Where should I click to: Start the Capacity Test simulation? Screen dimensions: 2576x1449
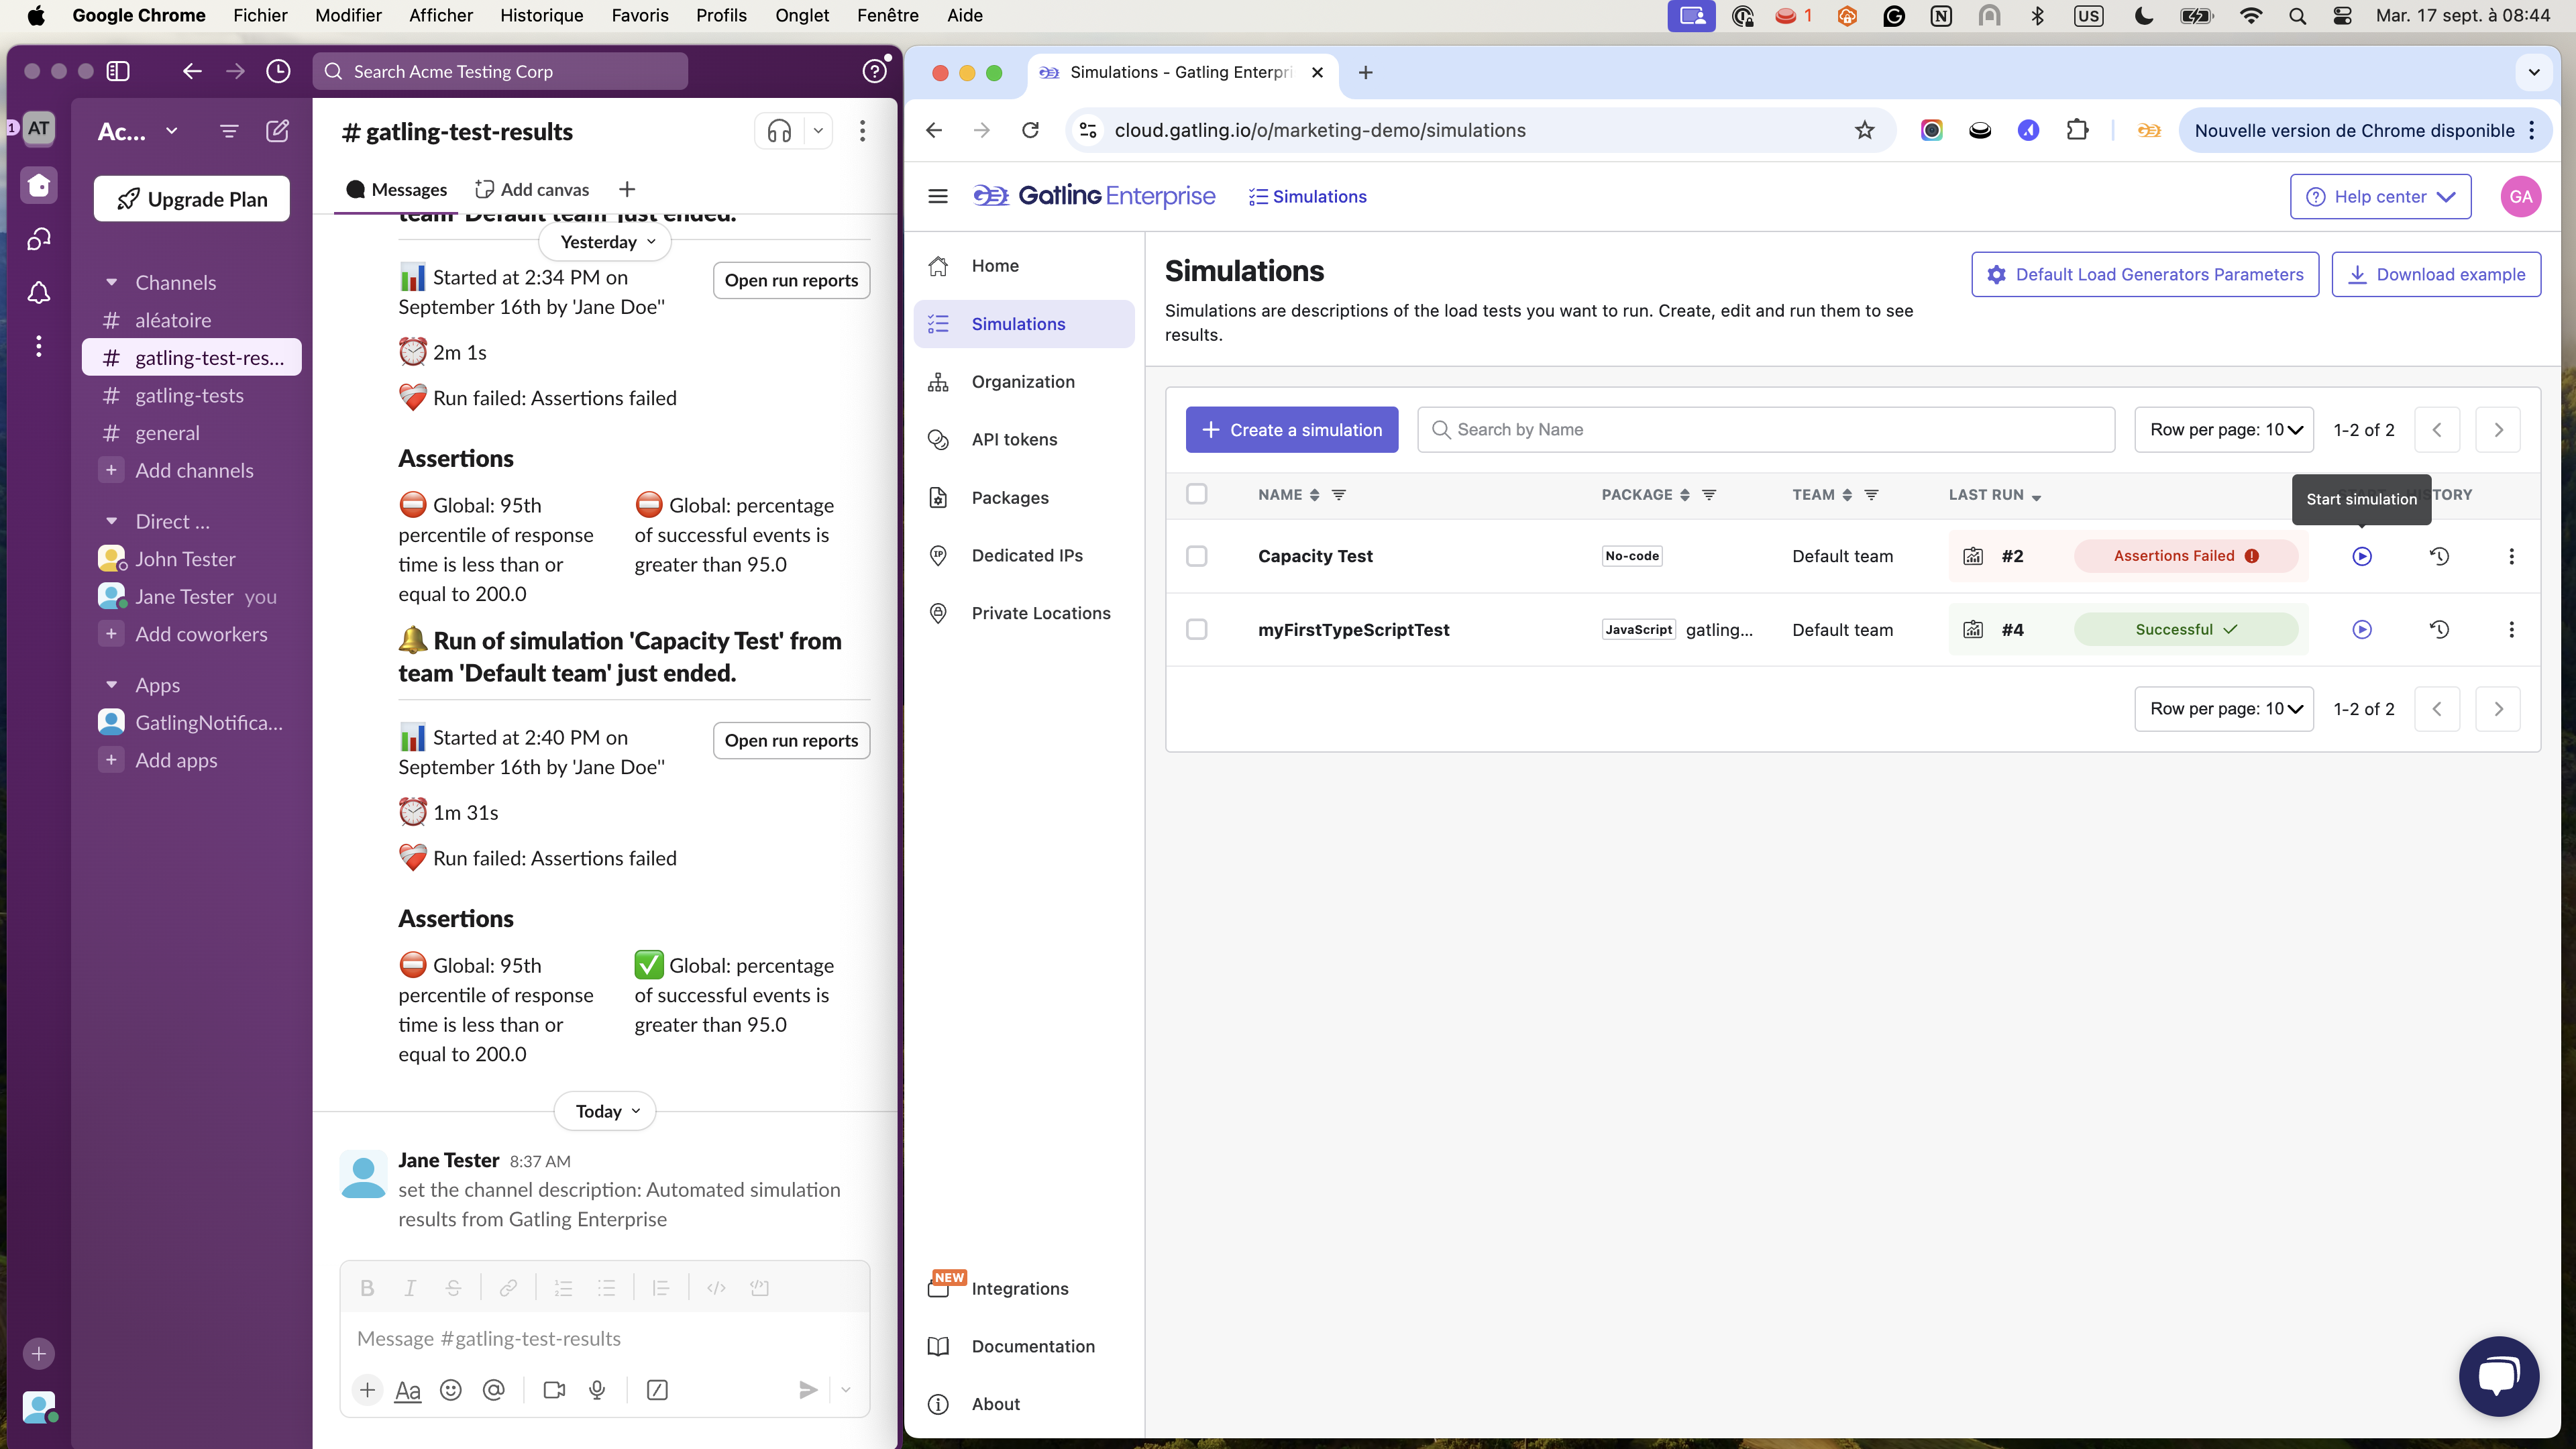pyautogui.click(x=2361, y=556)
